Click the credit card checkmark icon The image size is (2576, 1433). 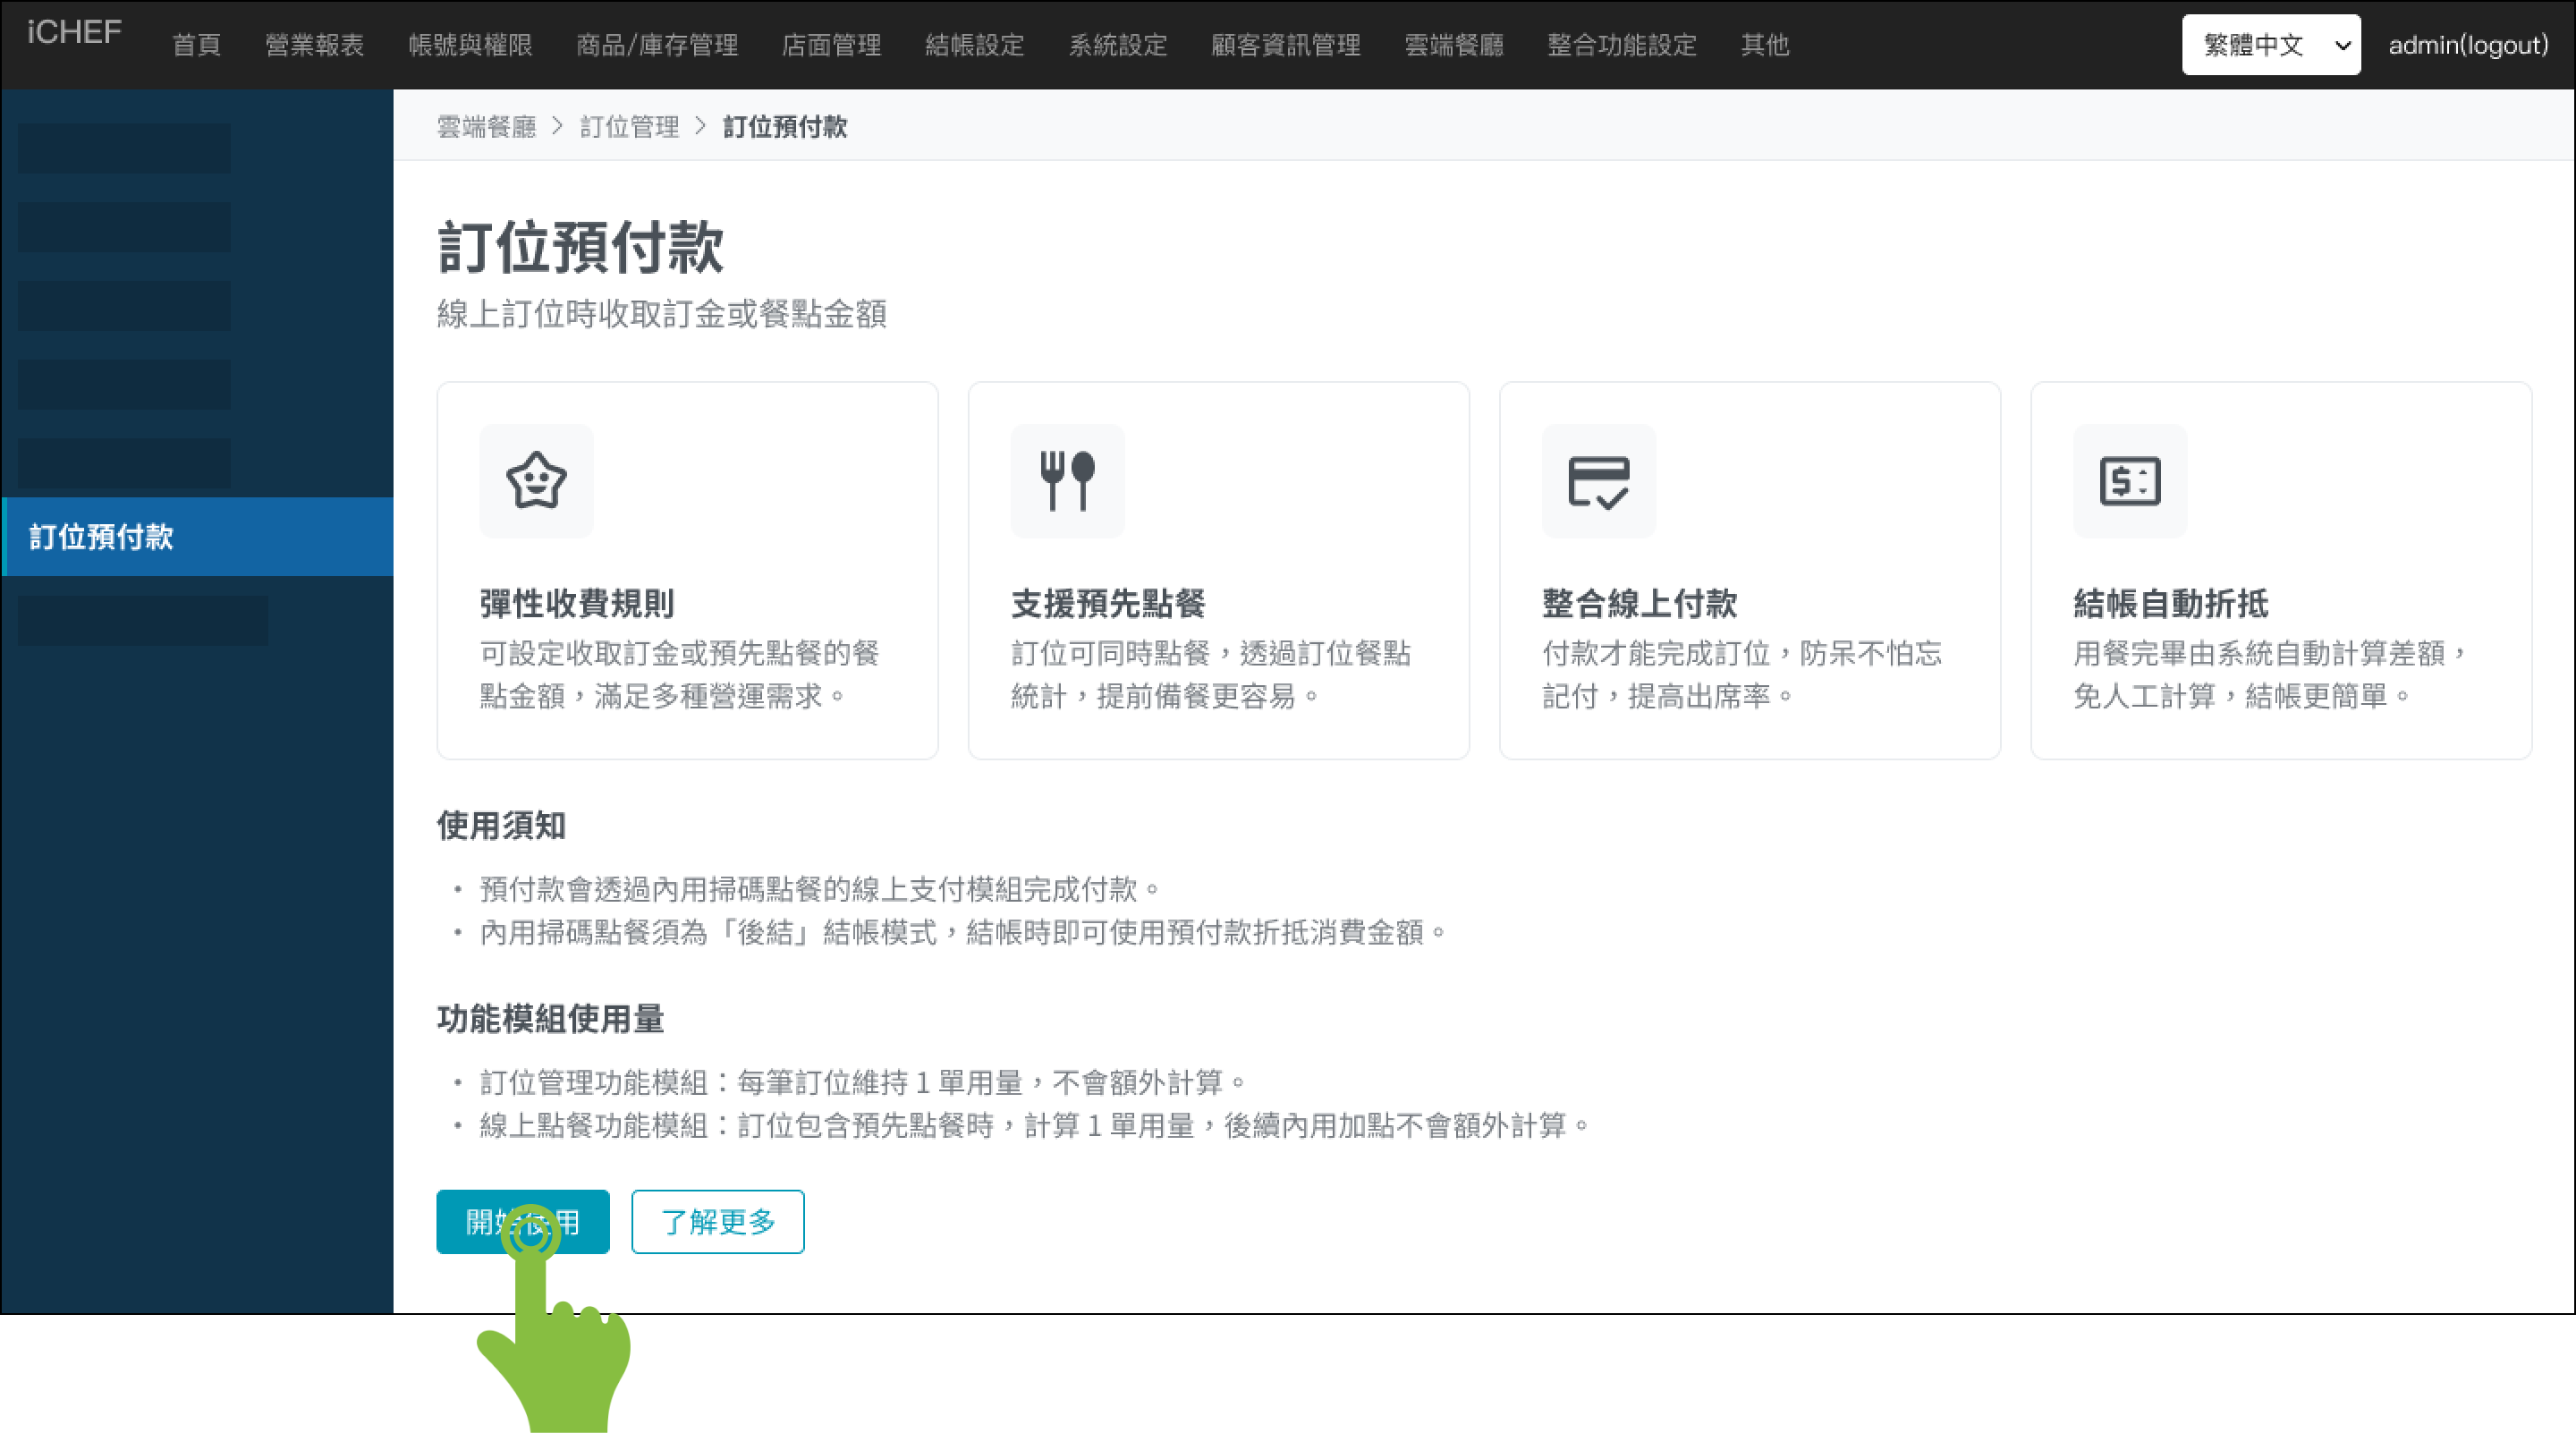pos(1598,481)
